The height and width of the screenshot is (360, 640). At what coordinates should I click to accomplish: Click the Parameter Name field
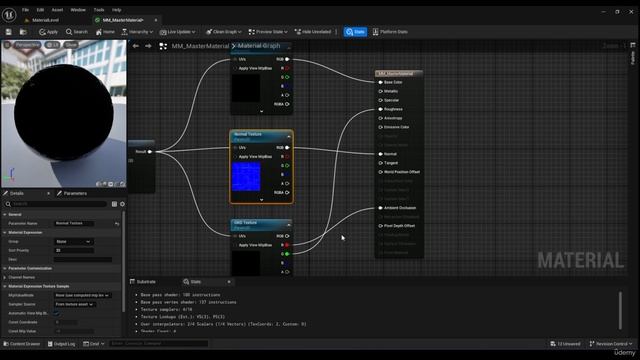pyautogui.click(x=74, y=223)
